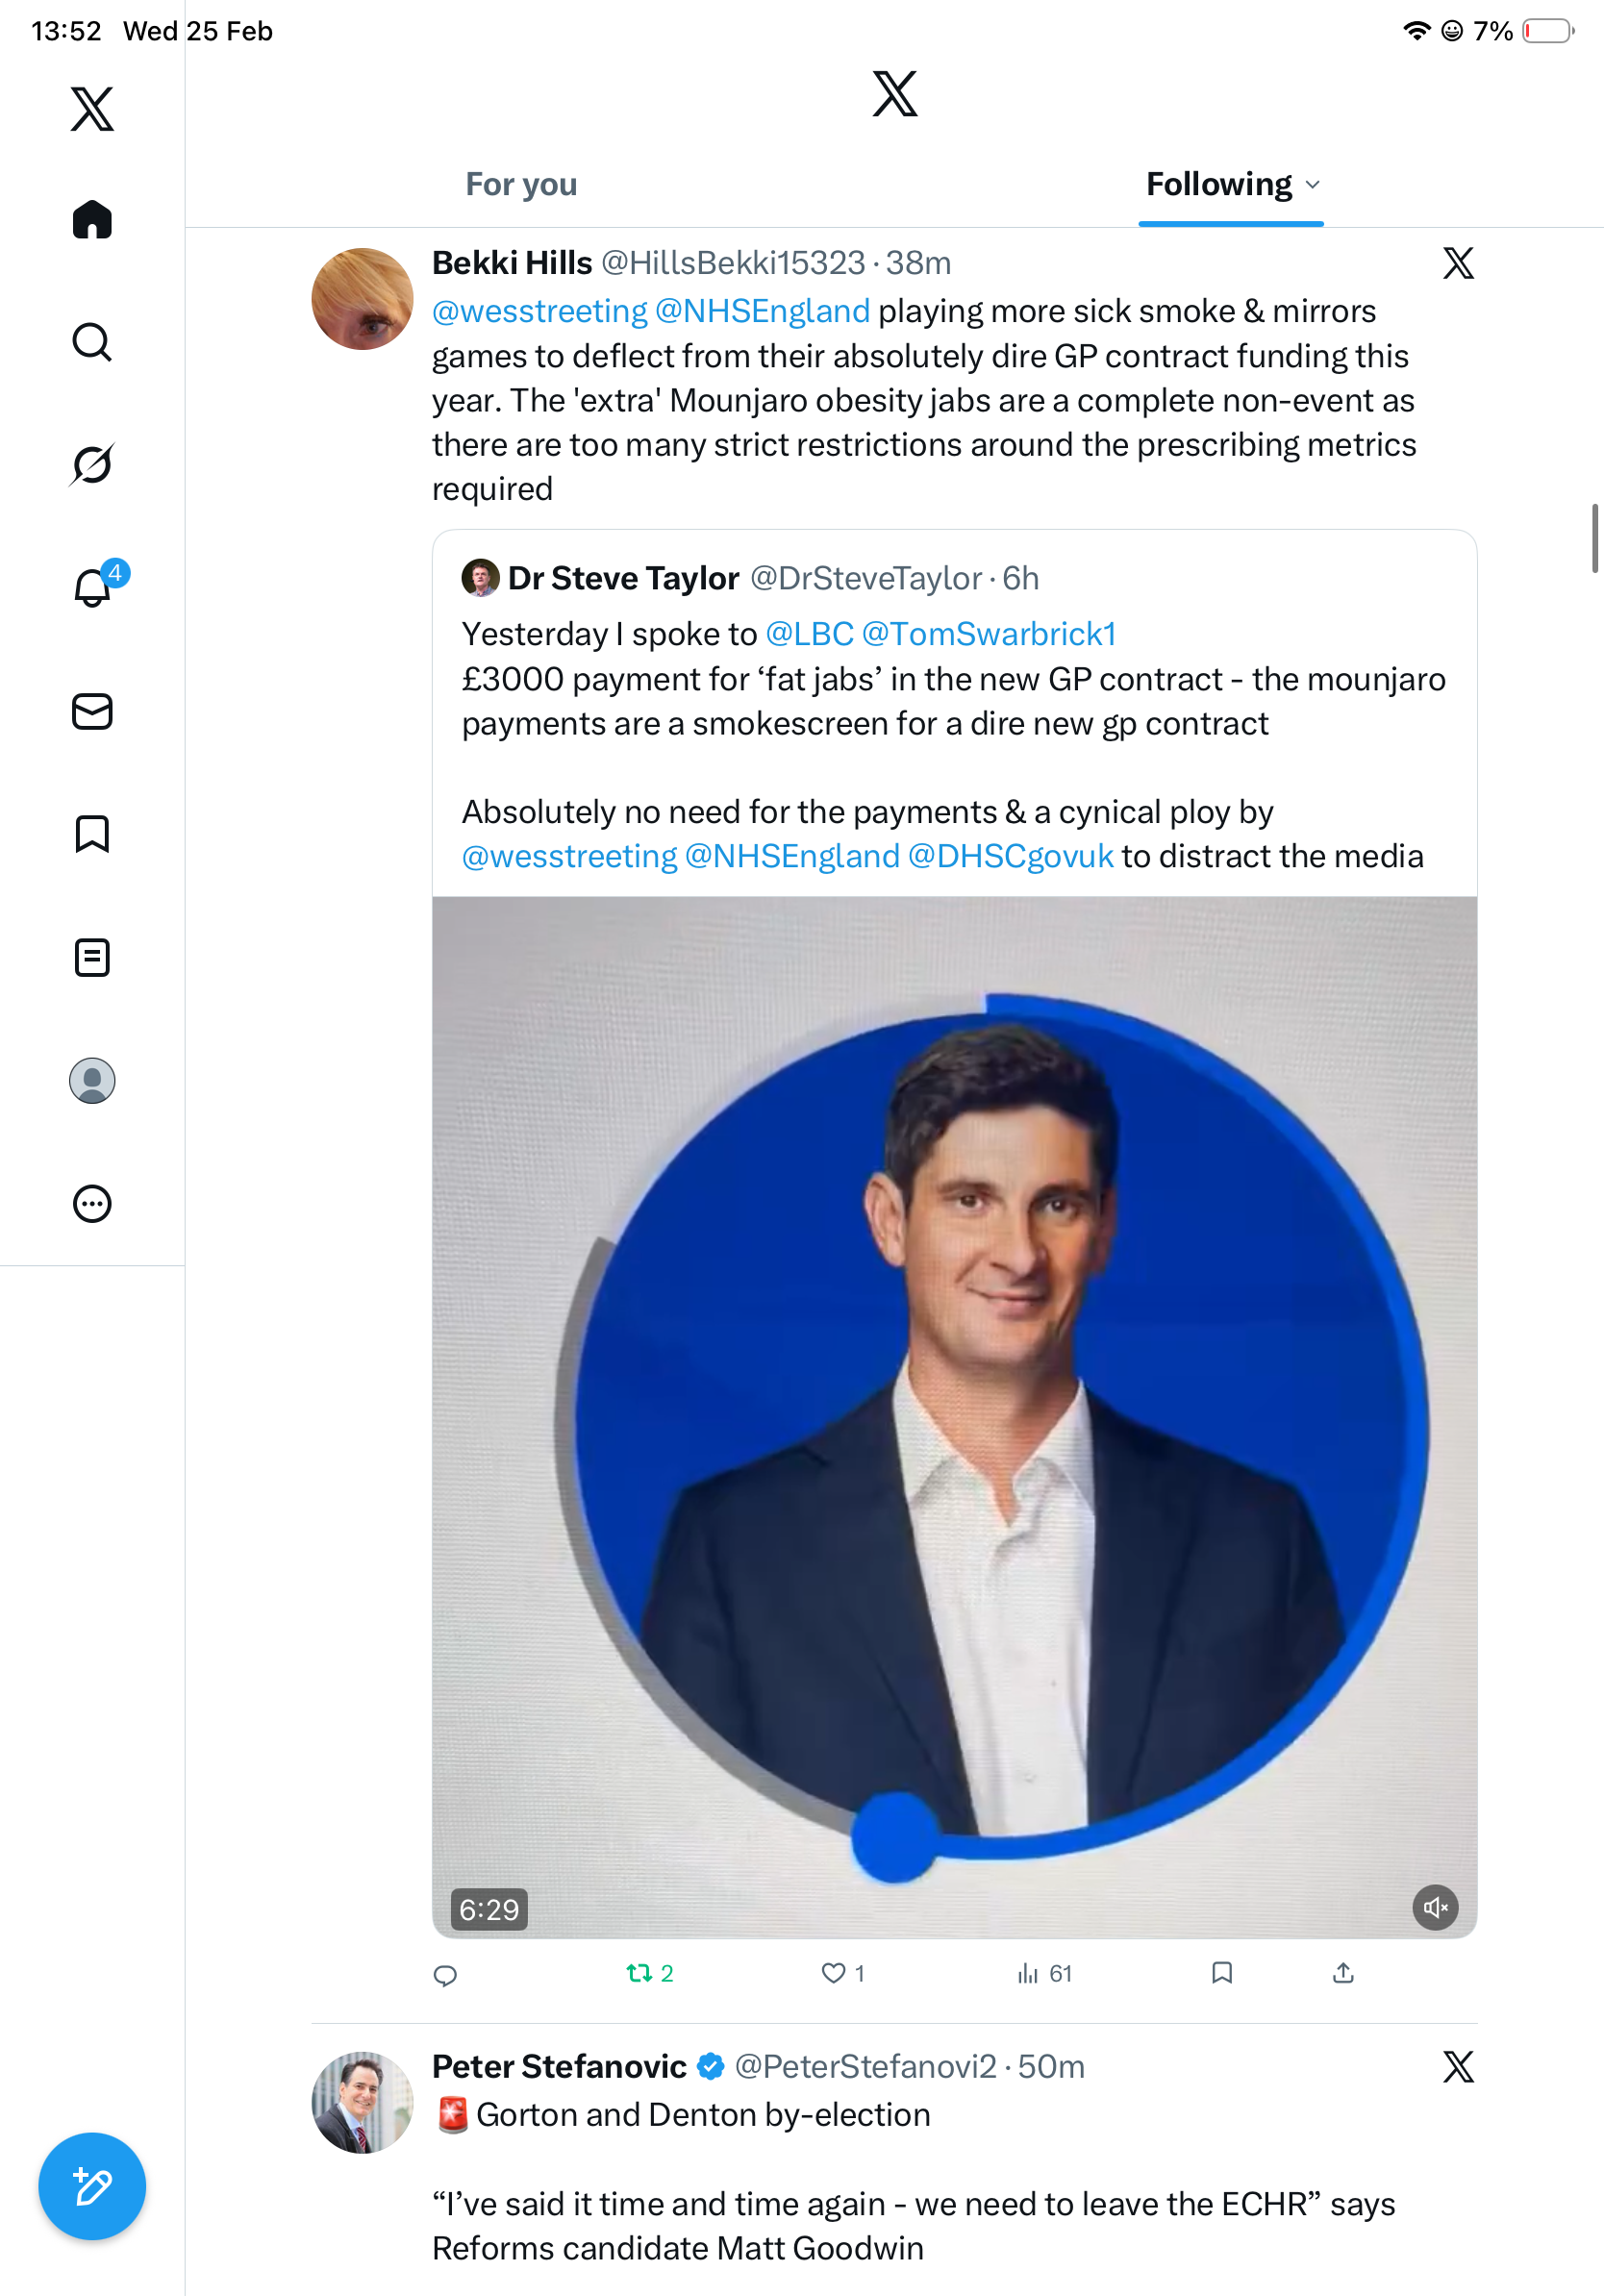Screen dimensions: 1604x2296
Task: Open Grok menu on Peter Stefanovic's post
Action: click(x=1458, y=2066)
